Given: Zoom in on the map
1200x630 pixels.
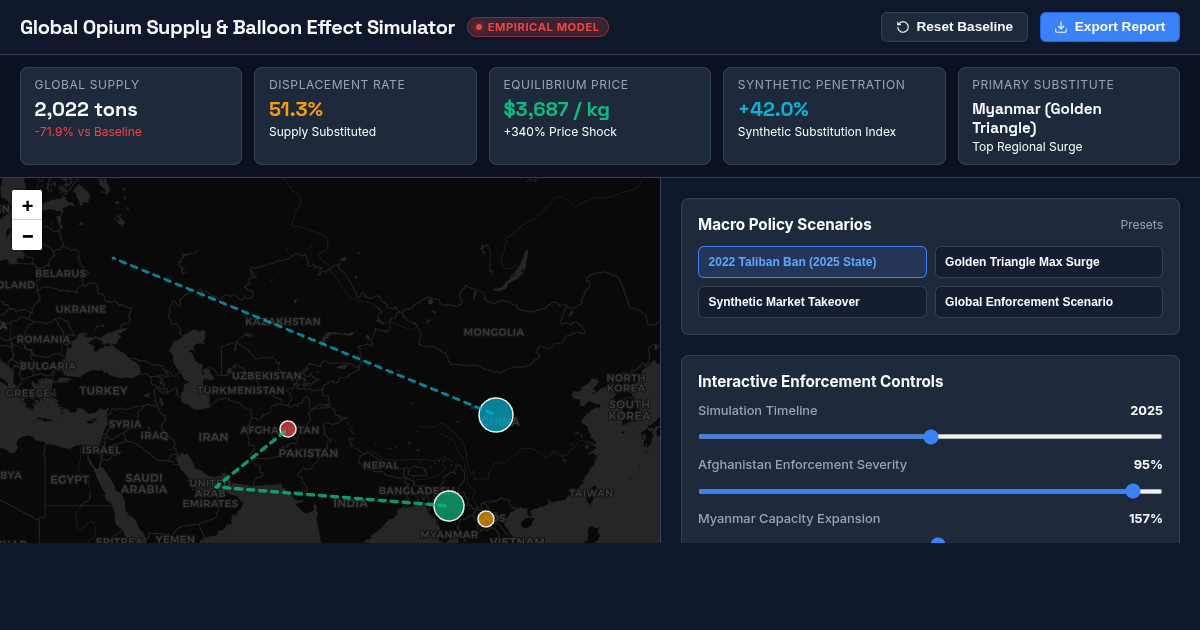Looking at the screenshot, I should [27, 205].
